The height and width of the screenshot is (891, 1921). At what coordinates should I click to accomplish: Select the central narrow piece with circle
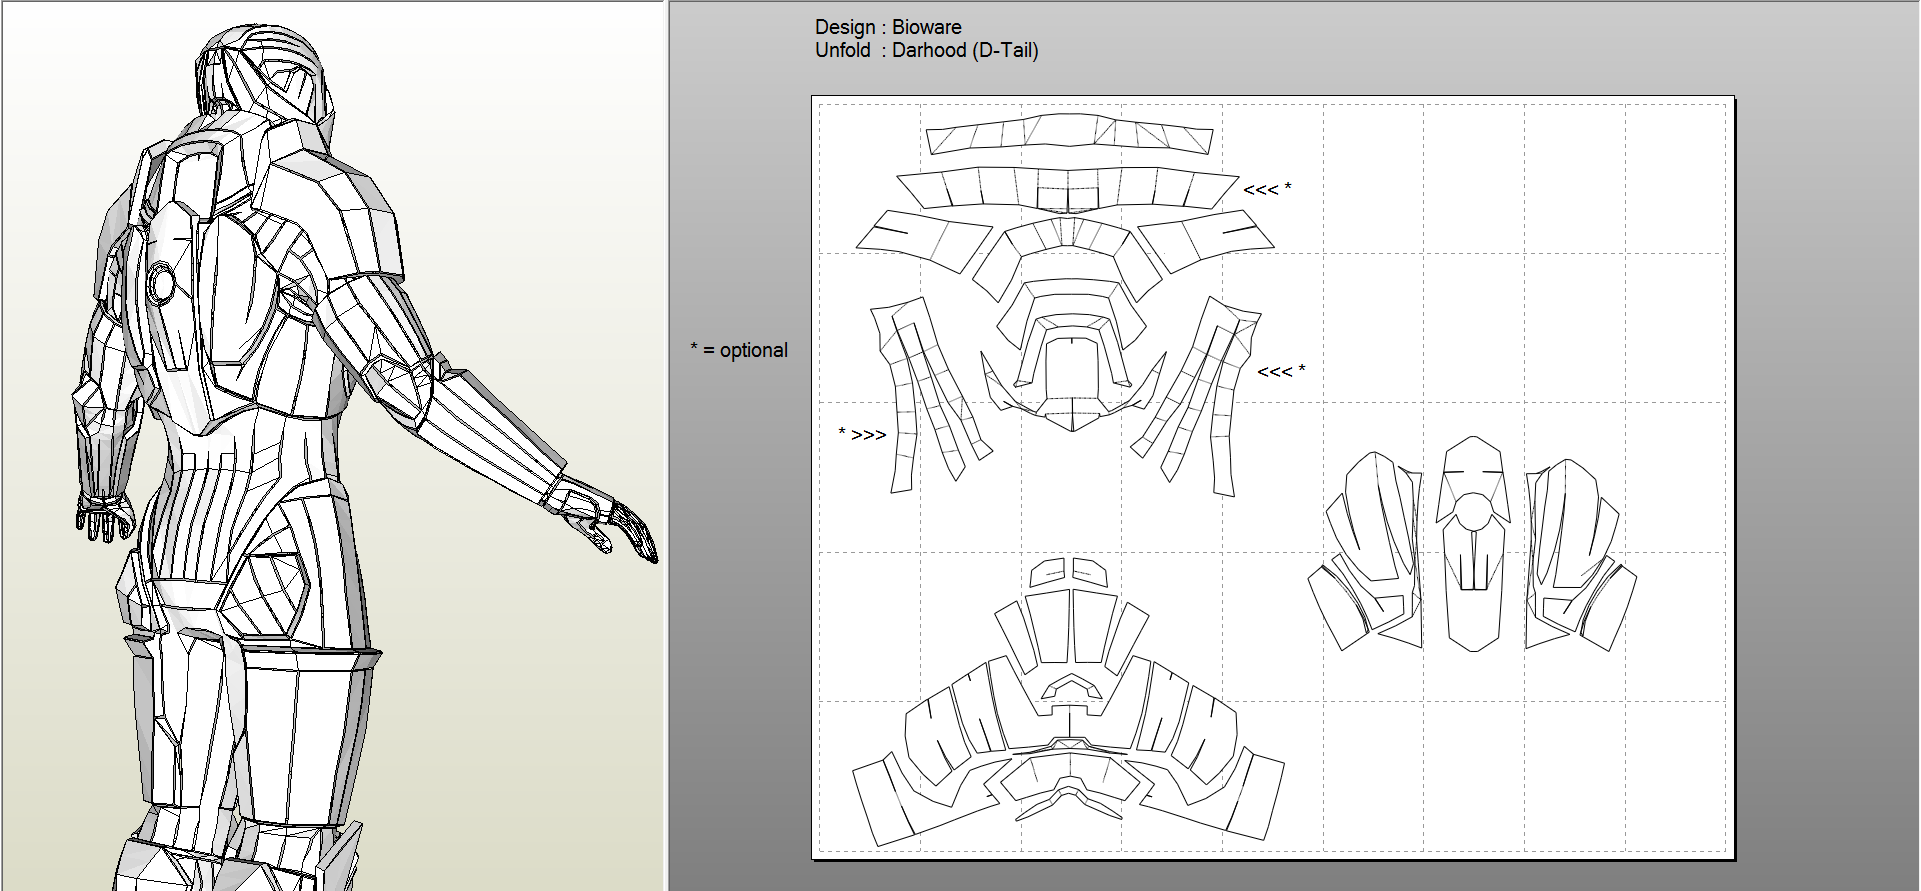tap(1472, 543)
